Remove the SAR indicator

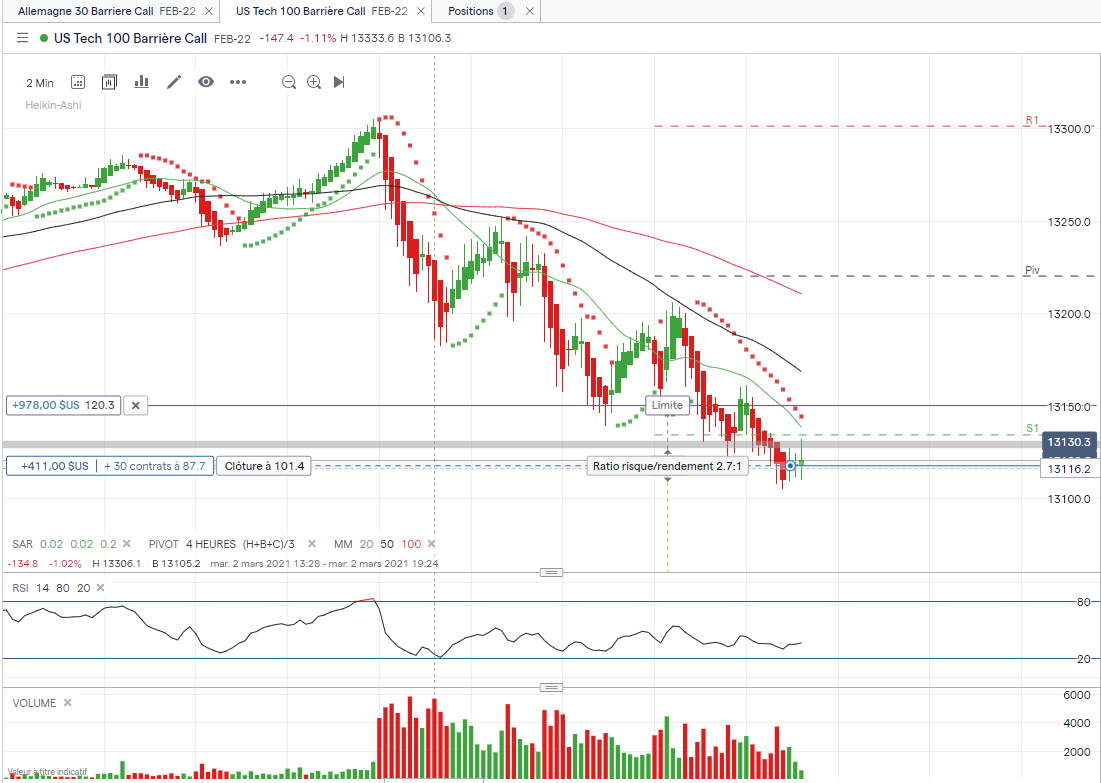pos(127,544)
